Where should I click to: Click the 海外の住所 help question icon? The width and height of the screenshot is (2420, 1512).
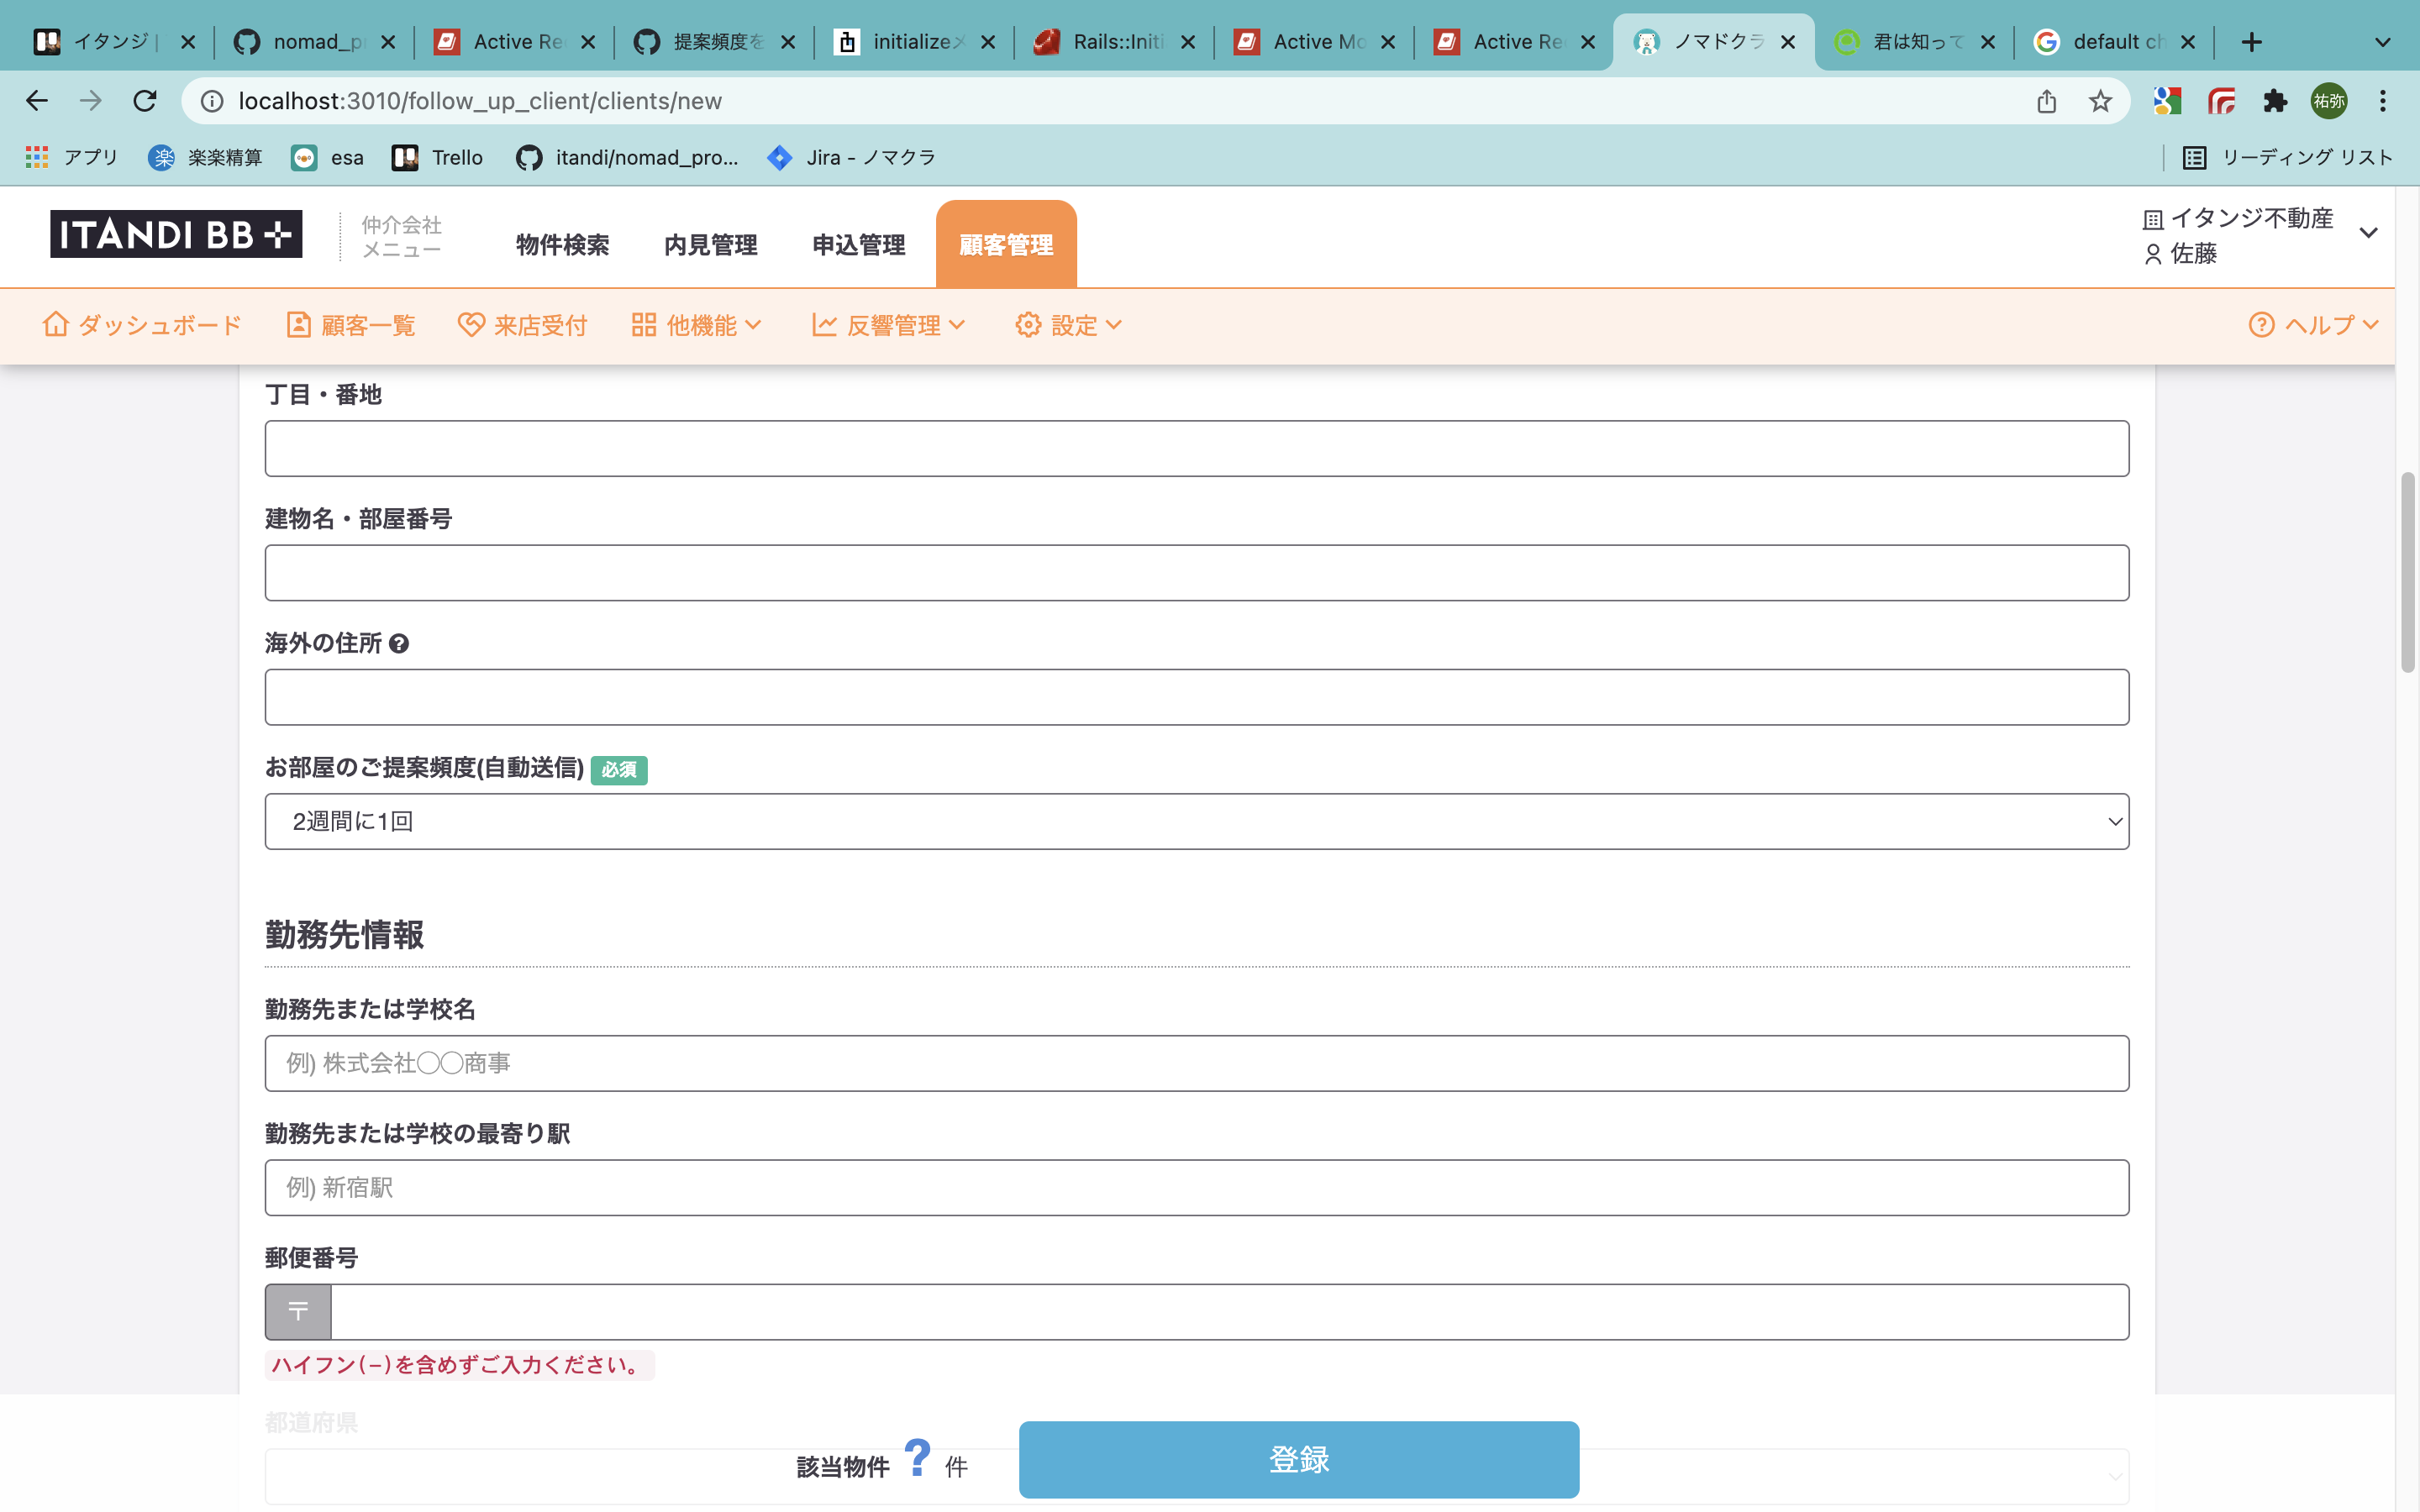pos(399,644)
